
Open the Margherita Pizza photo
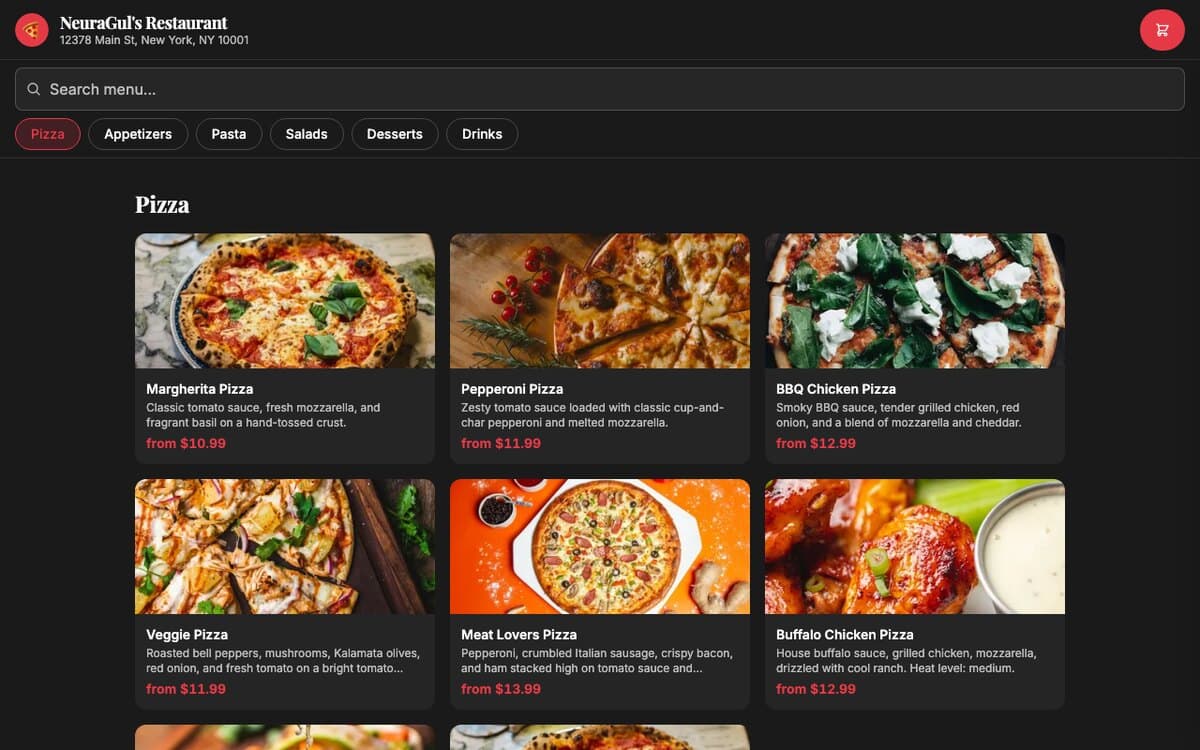click(285, 301)
